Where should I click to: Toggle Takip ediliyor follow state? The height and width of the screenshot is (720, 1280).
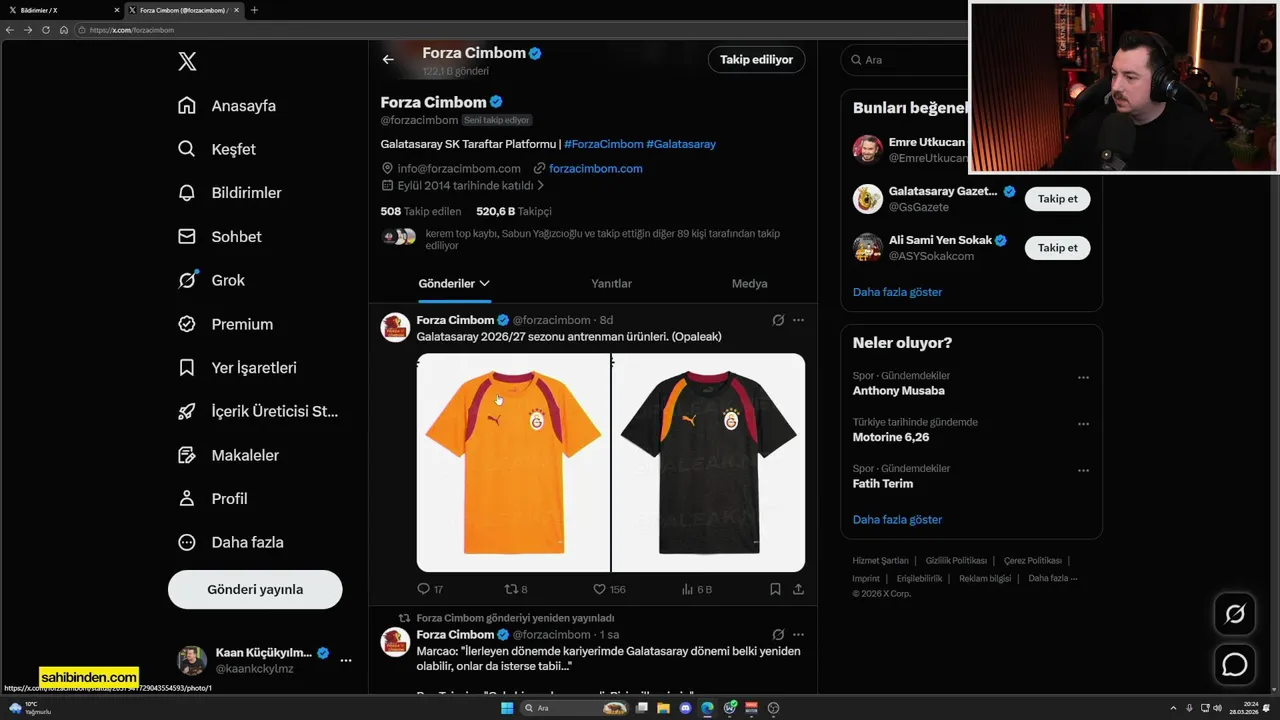click(756, 59)
